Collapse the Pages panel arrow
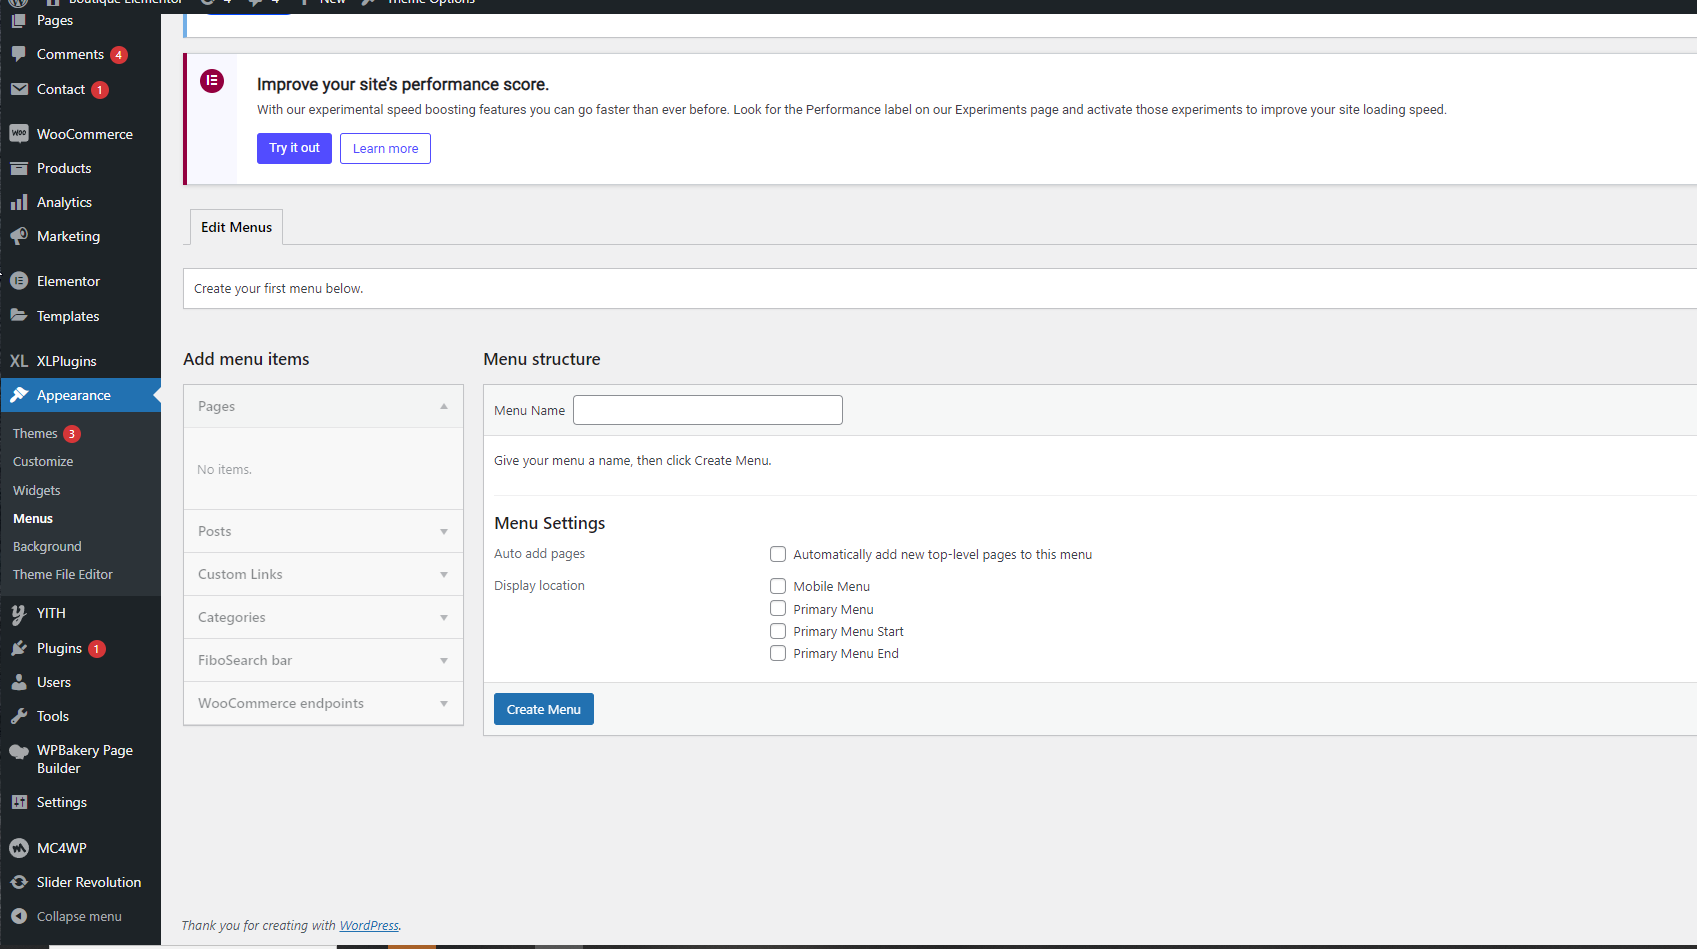 click(444, 406)
